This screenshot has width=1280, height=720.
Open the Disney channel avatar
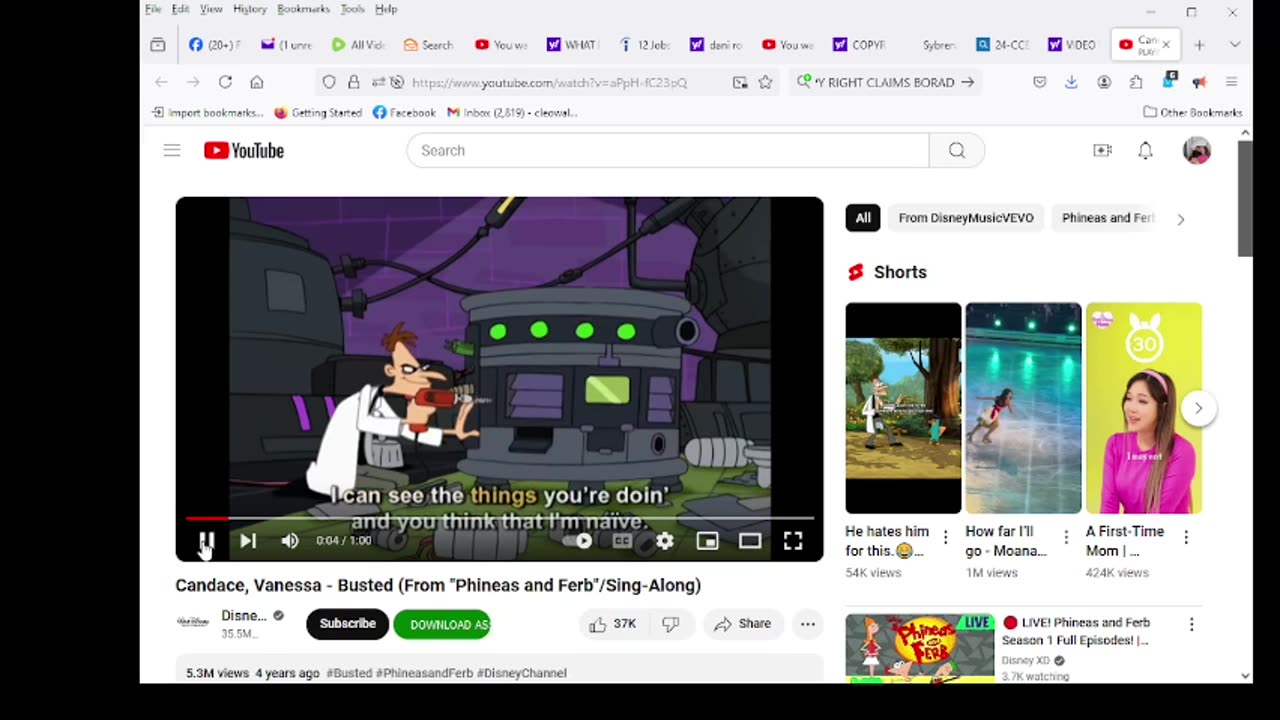(193, 622)
